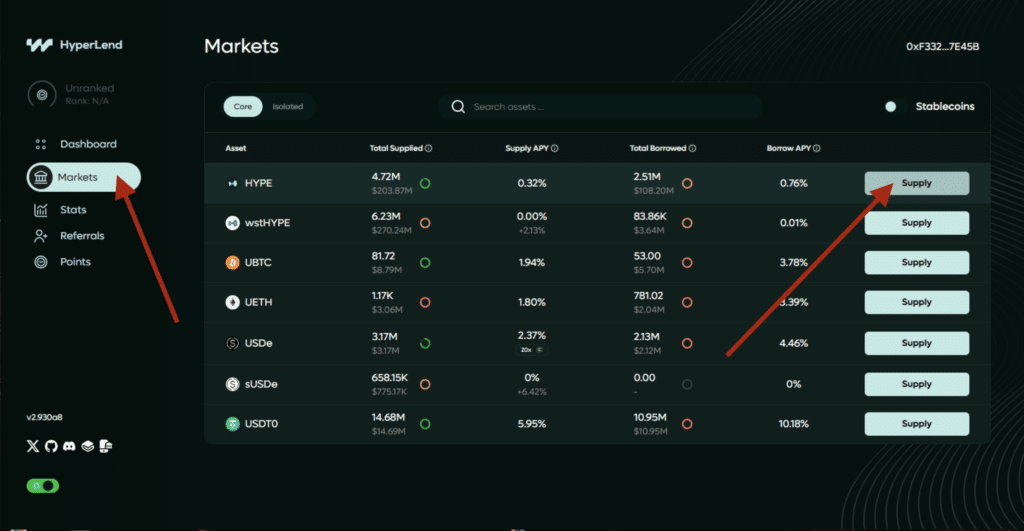Click the sUSDe +6.42% APY bonus text
This screenshot has width=1024, height=531.
click(x=532, y=392)
